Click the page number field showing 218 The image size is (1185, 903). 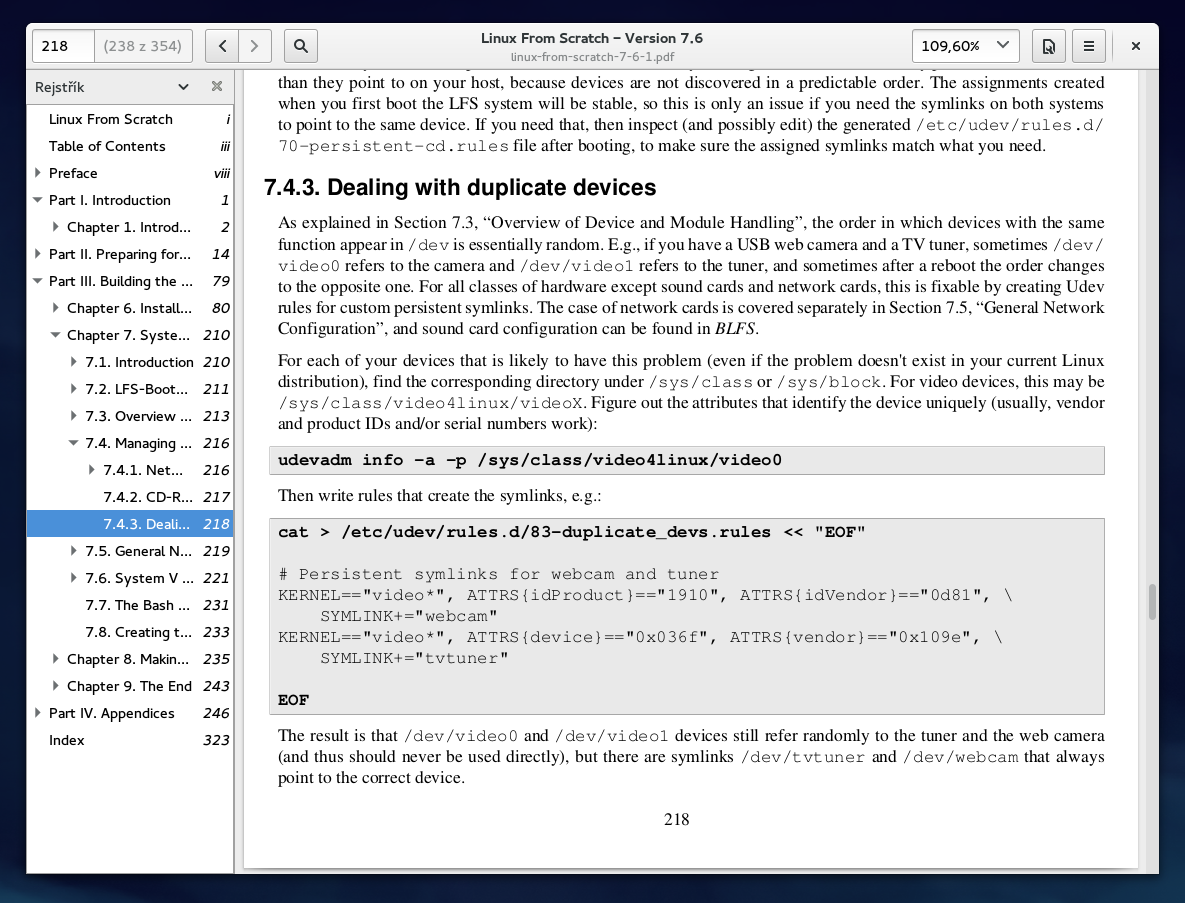coord(63,46)
